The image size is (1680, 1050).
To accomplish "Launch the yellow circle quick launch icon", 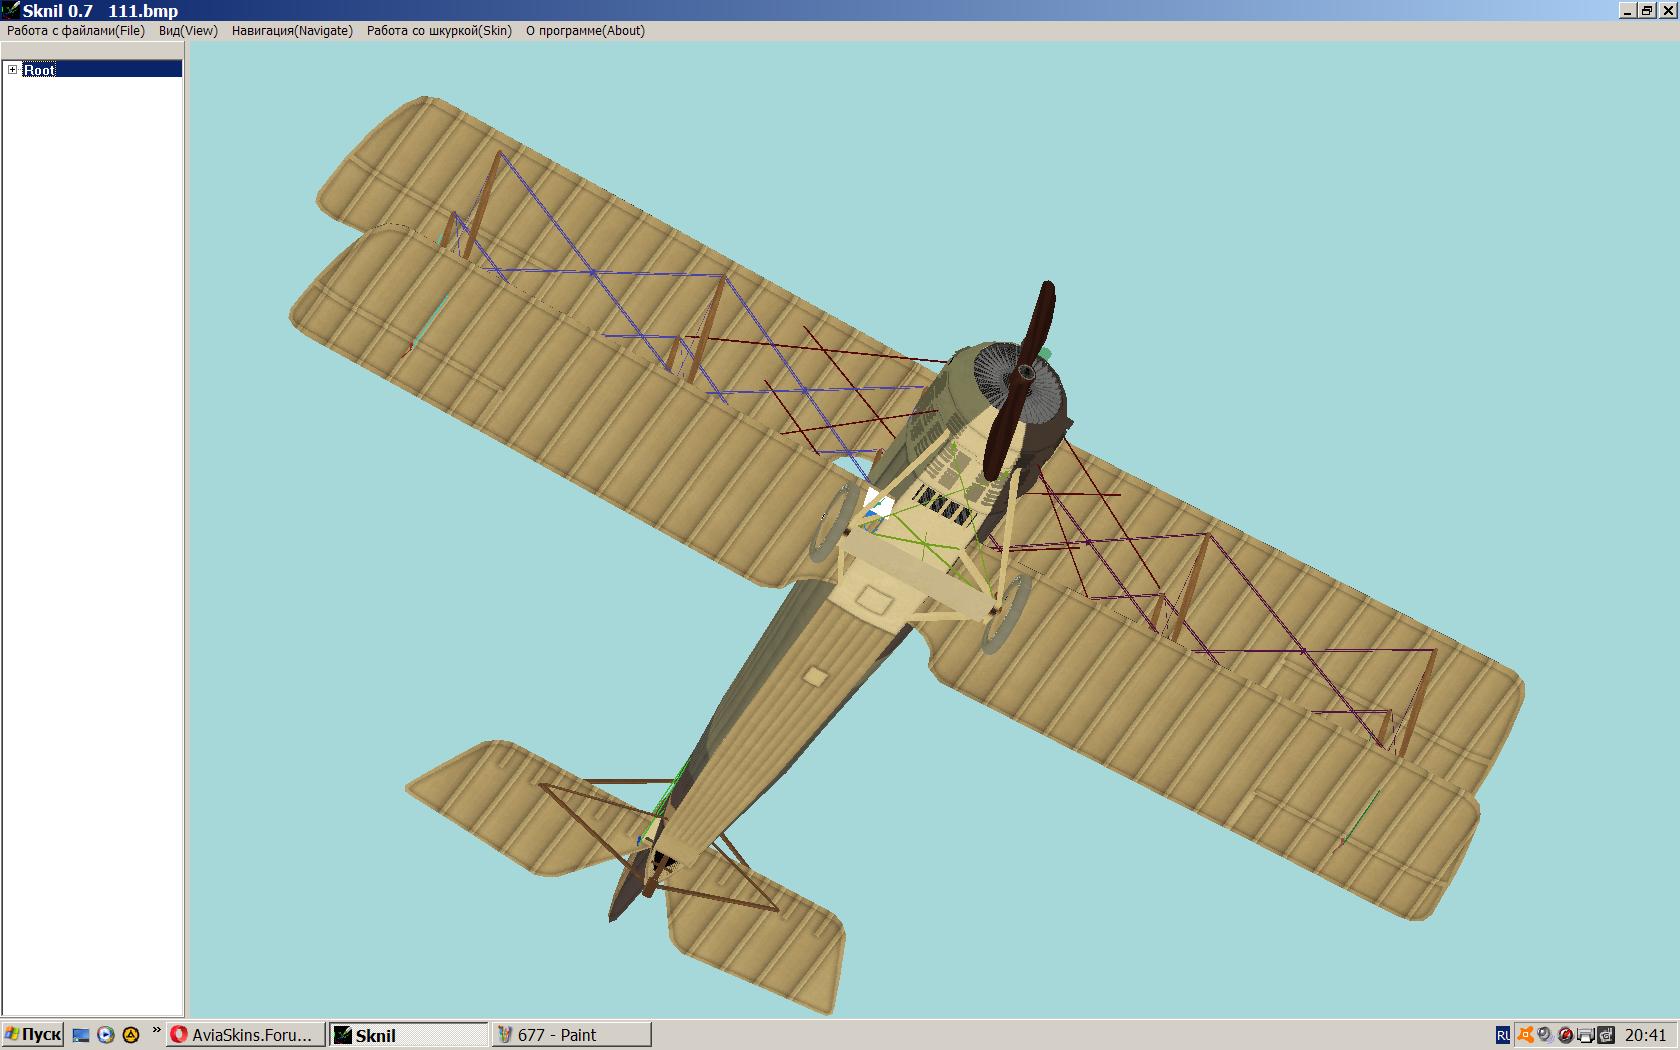I will [x=130, y=1035].
